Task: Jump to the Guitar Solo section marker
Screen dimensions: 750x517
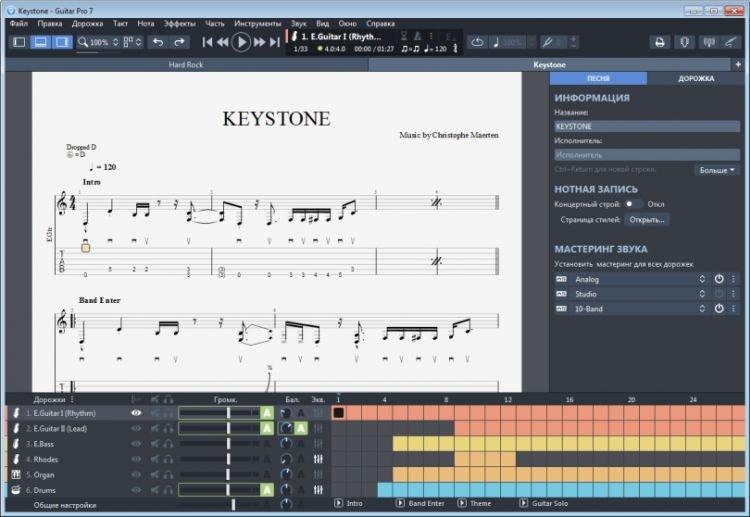Action: tap(545, 503)
